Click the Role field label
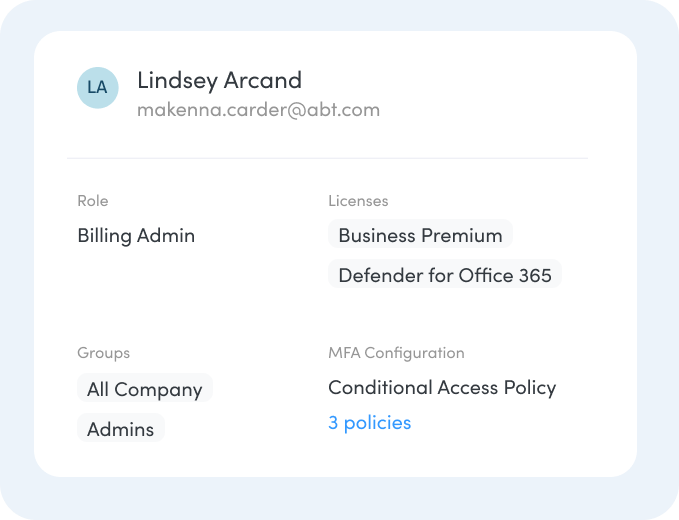 click(x=92, y=201)
